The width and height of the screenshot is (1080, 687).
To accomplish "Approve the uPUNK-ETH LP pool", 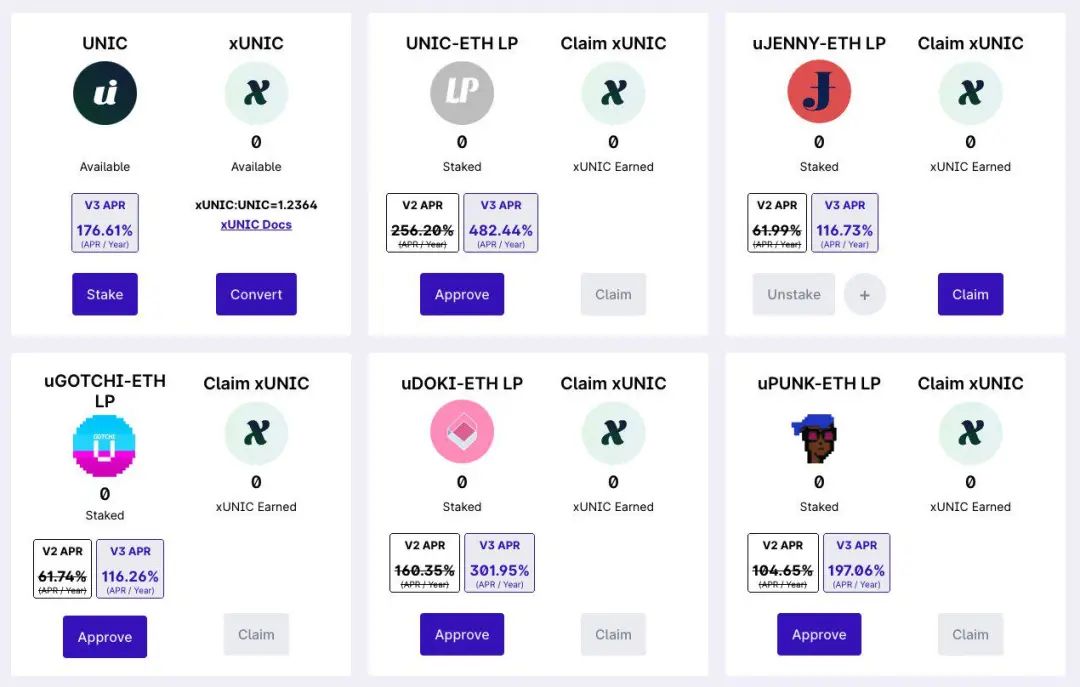I will point(819,634).
